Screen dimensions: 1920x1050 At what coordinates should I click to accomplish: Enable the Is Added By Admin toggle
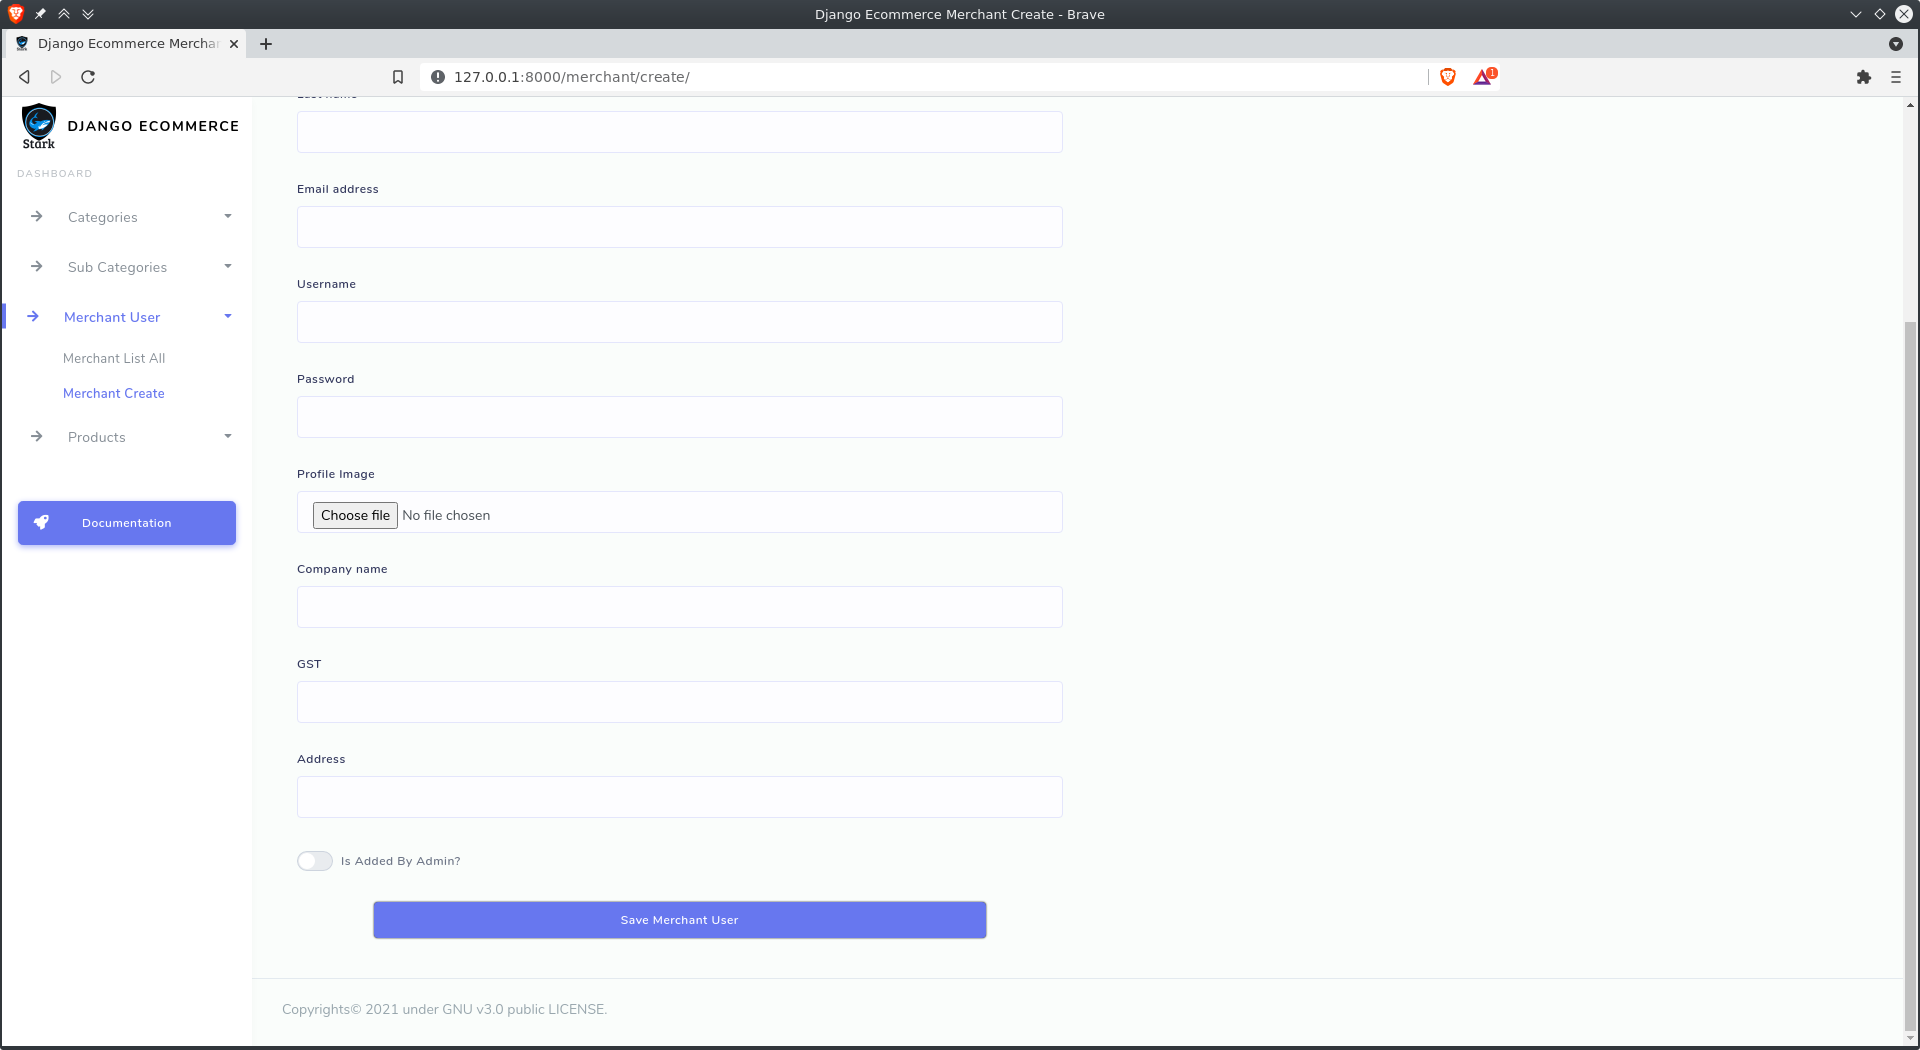[314, 861]
